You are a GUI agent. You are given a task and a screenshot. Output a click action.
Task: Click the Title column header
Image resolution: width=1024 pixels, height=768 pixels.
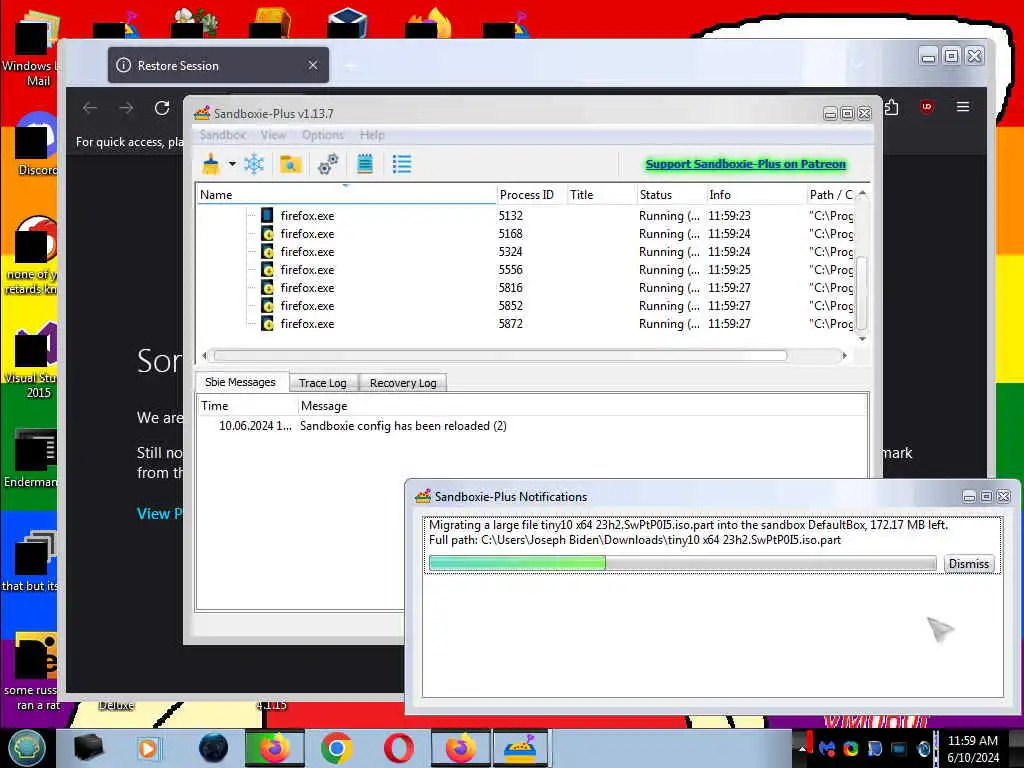tap(601, 195)
